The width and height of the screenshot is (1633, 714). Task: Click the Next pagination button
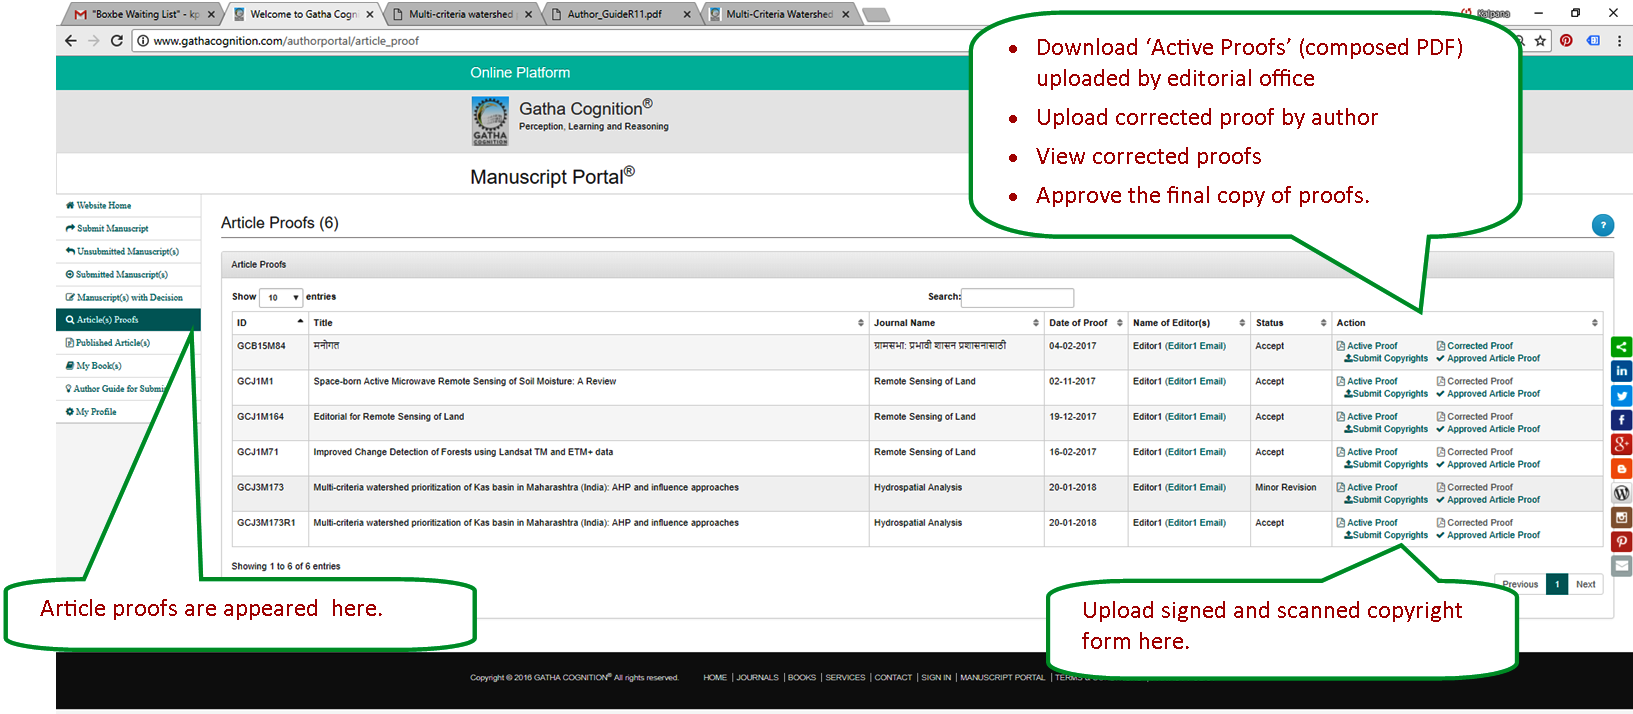point(1585,584)
